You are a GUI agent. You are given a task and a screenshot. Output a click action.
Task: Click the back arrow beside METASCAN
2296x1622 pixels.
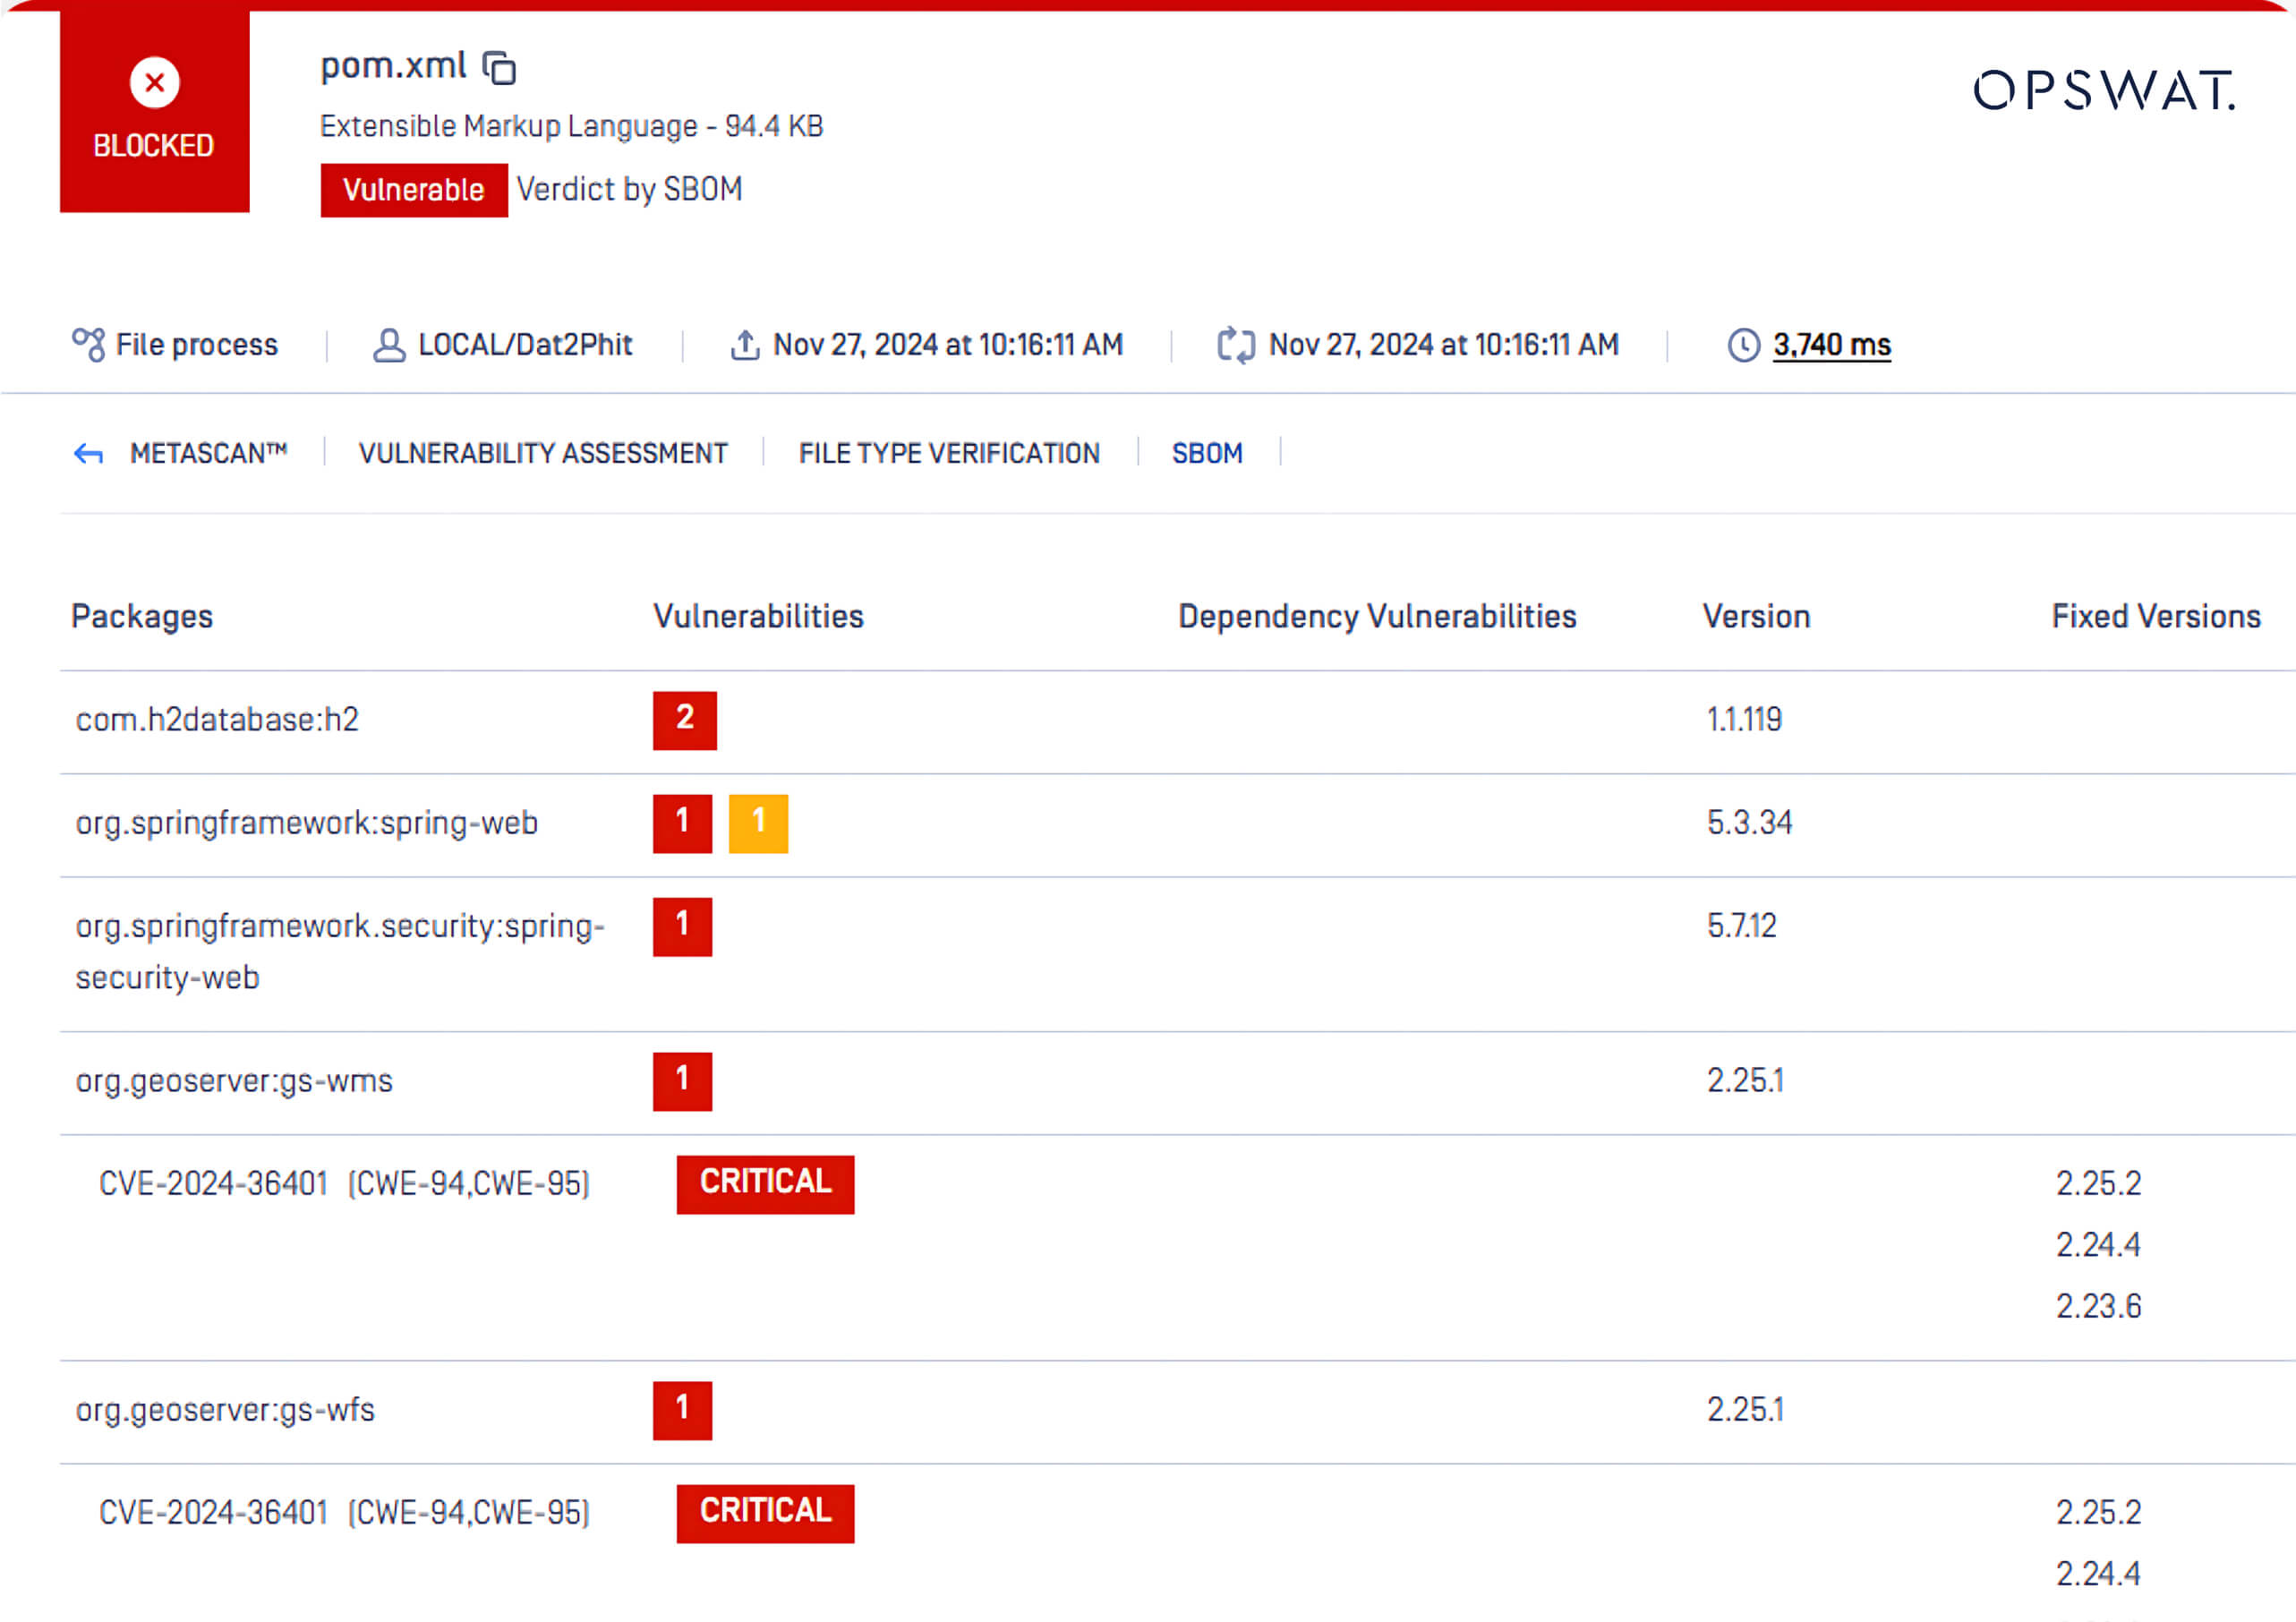89,453
